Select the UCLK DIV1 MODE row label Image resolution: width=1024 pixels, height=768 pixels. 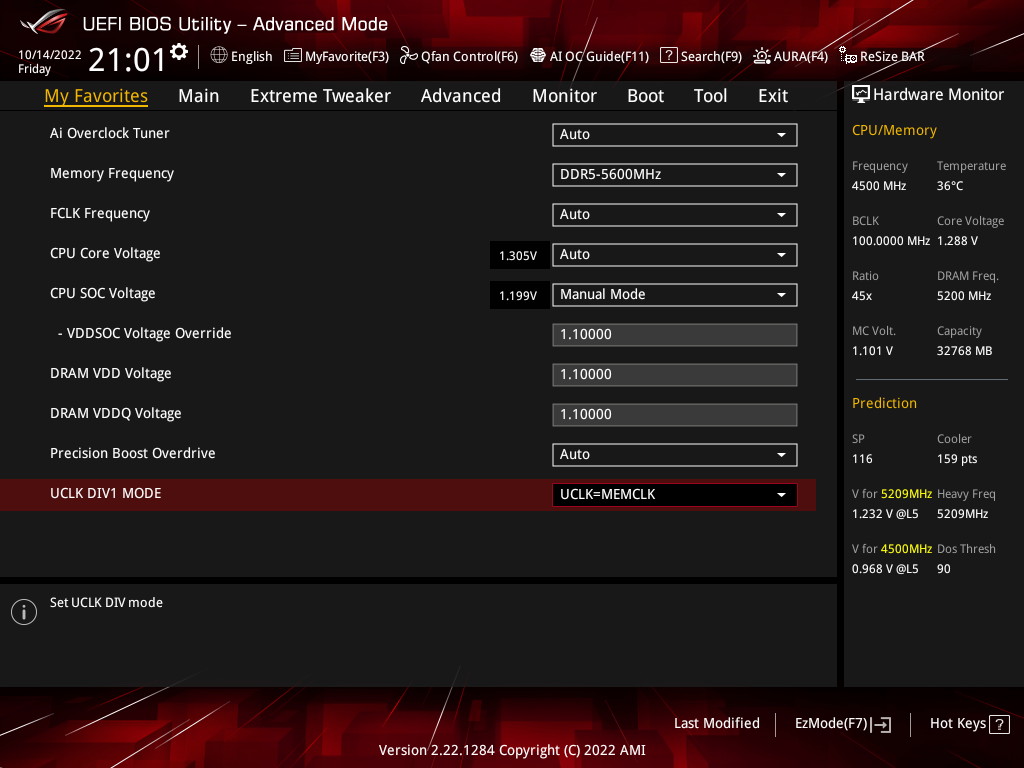pyautogui.click(x=106, y=493)
